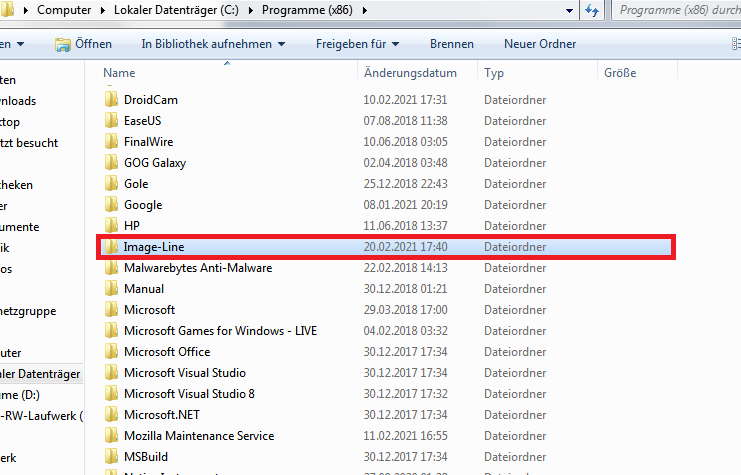Sort by the Name column header

pos(119,73)
